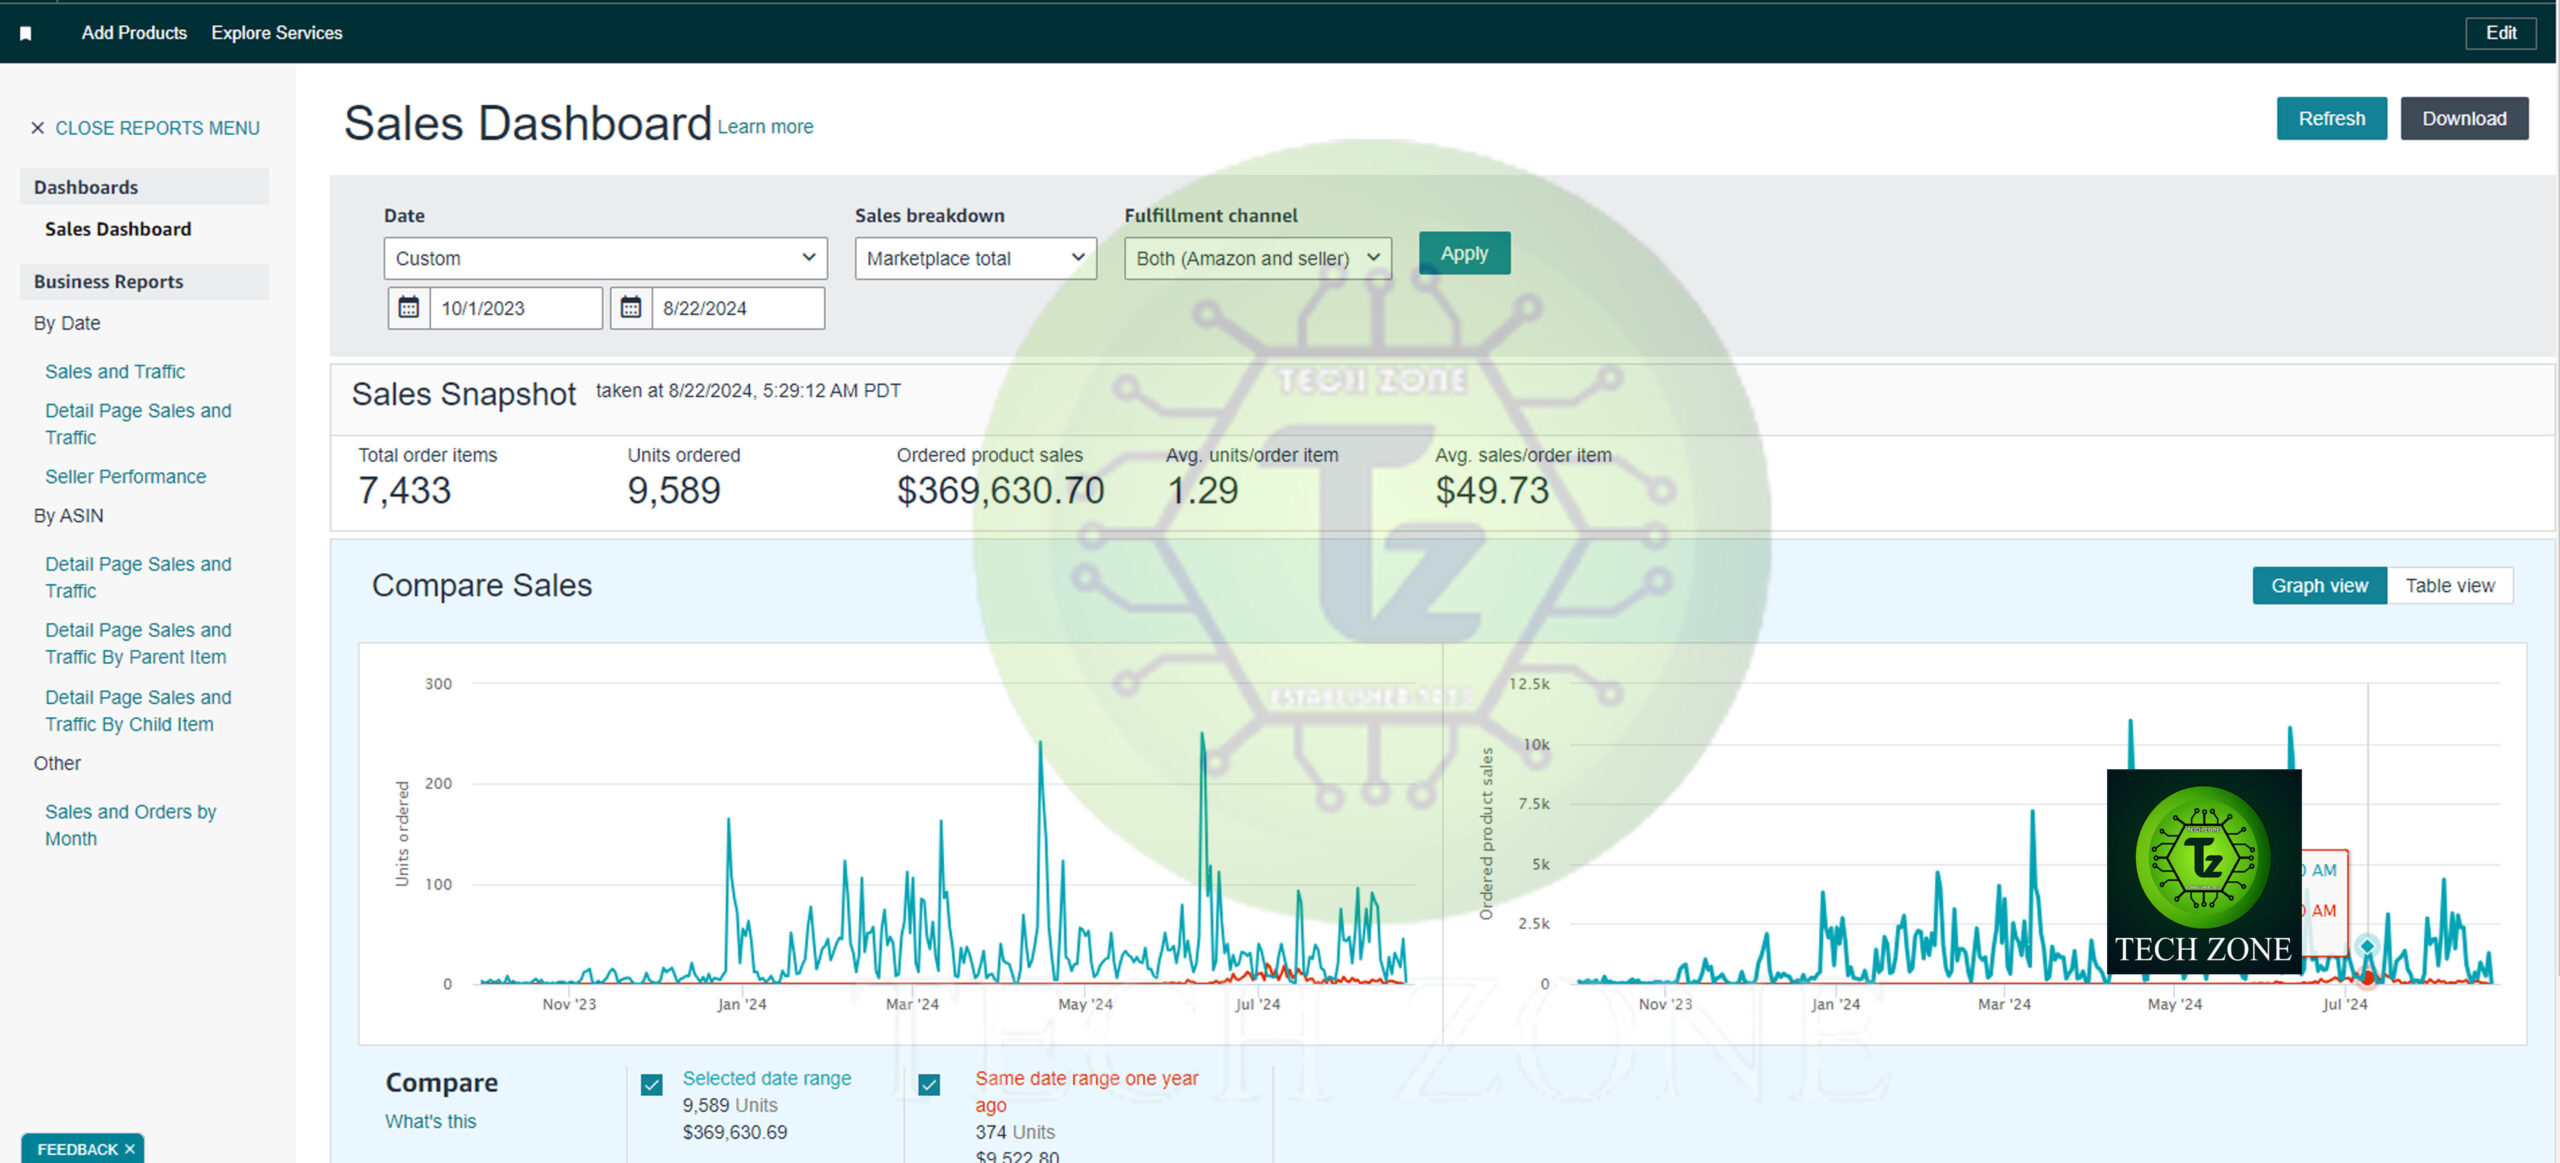Open the Date range dropdown set to Custom

tap(605, 258)
